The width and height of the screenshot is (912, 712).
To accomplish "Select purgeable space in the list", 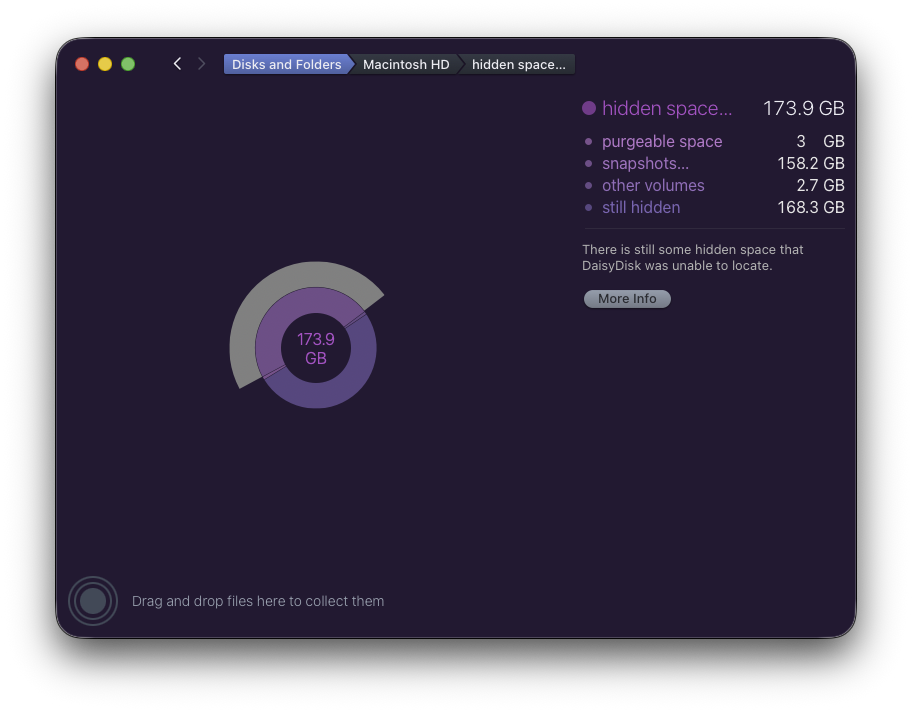I will [x=661, y=142].
